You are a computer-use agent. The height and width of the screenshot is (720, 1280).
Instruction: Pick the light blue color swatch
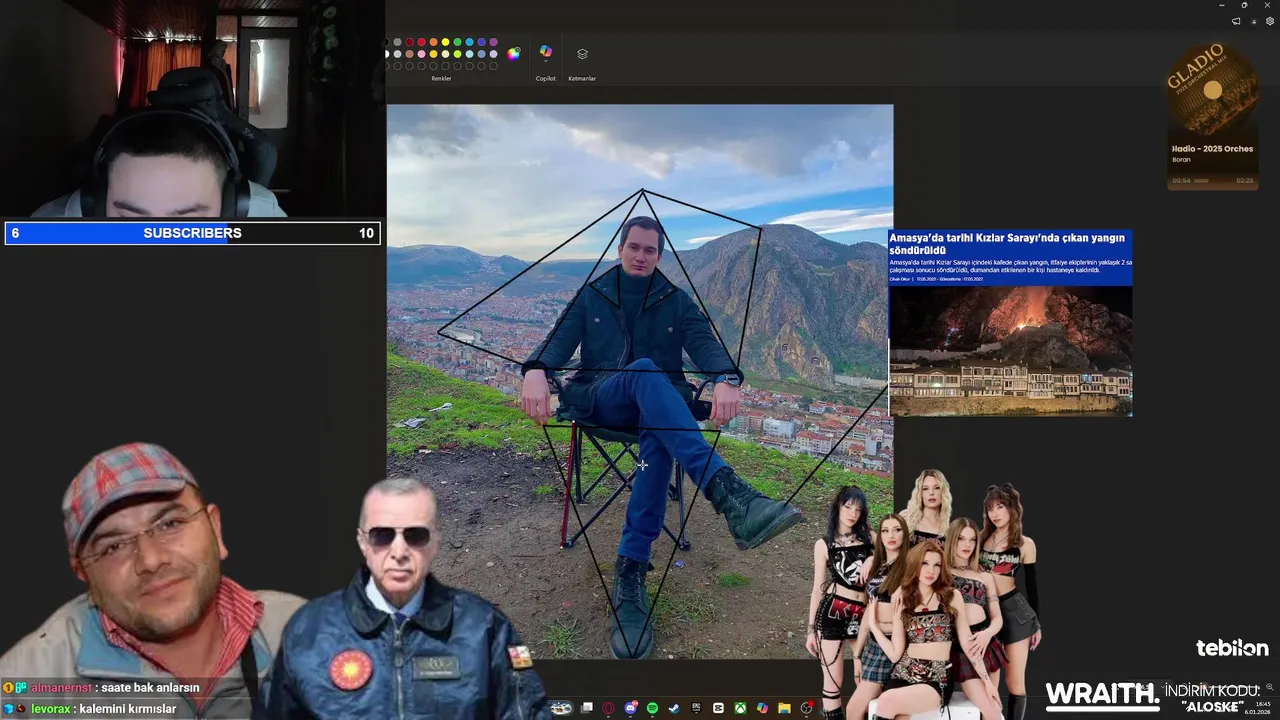coord(469,42)
